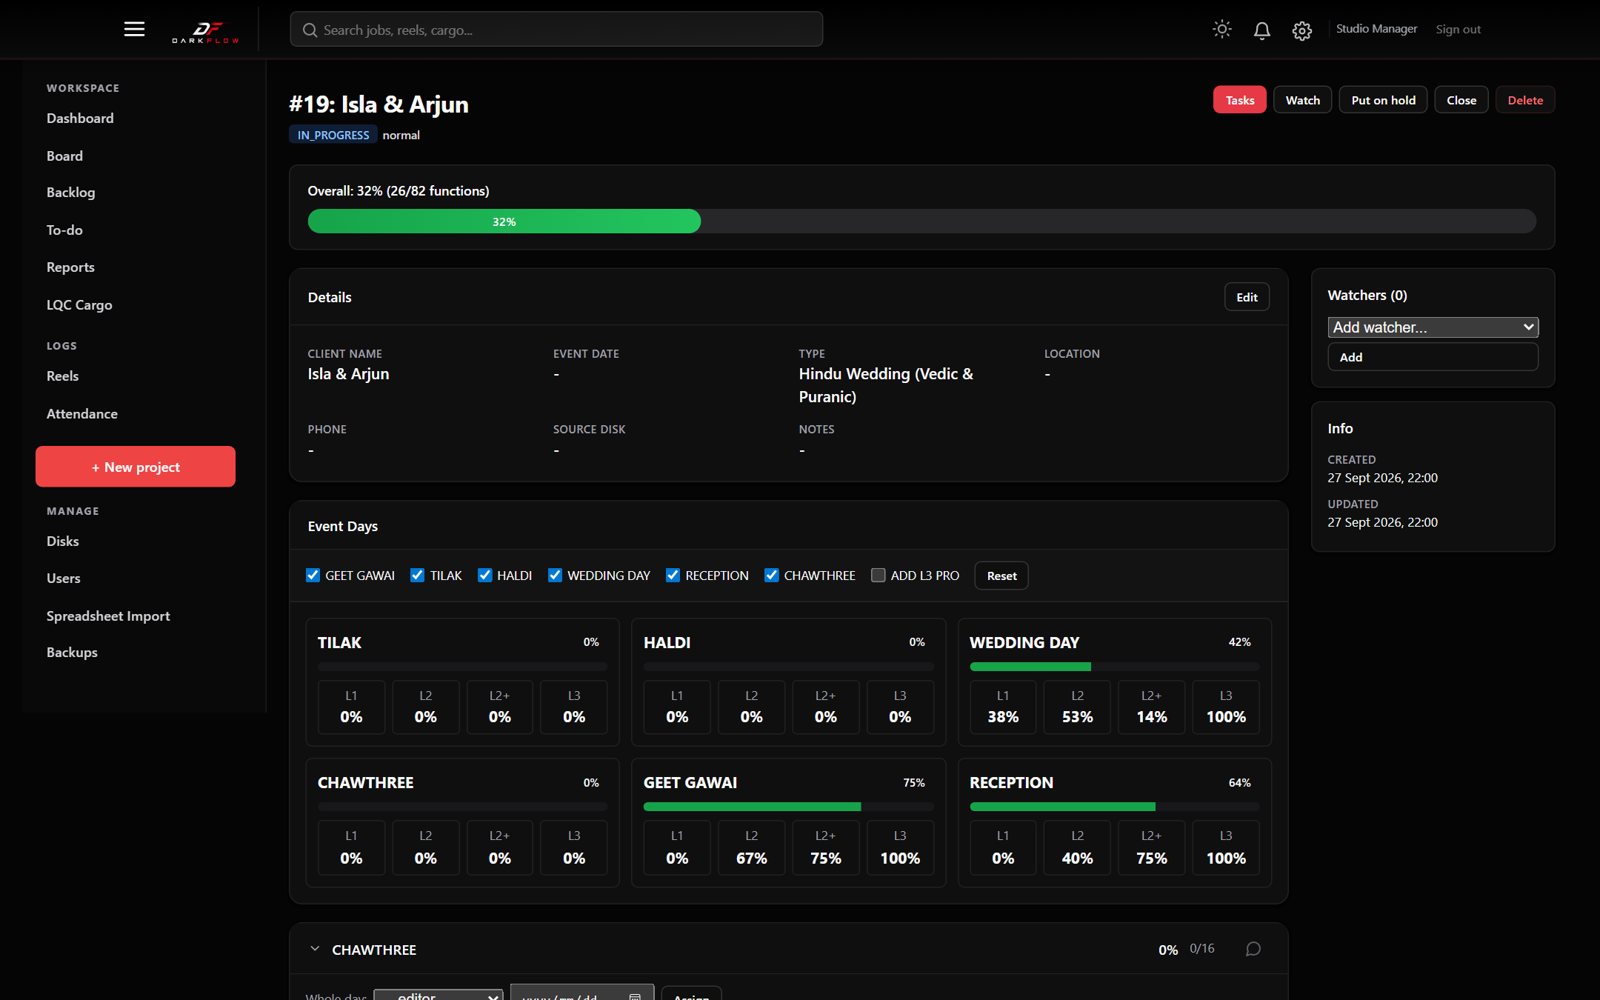The image size is (1600, 1000).
Task: Go to Dashboard in sidebar
Action: (80, 118)
